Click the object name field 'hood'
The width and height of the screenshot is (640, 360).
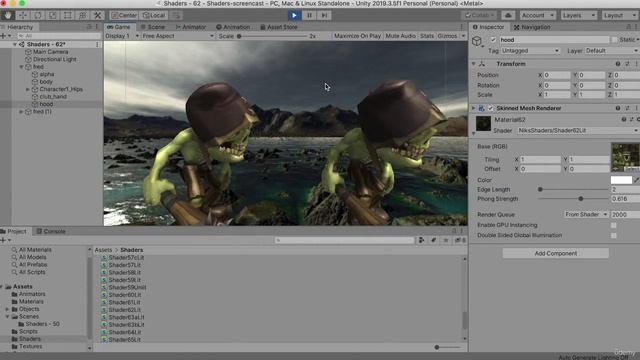point(553,40)
